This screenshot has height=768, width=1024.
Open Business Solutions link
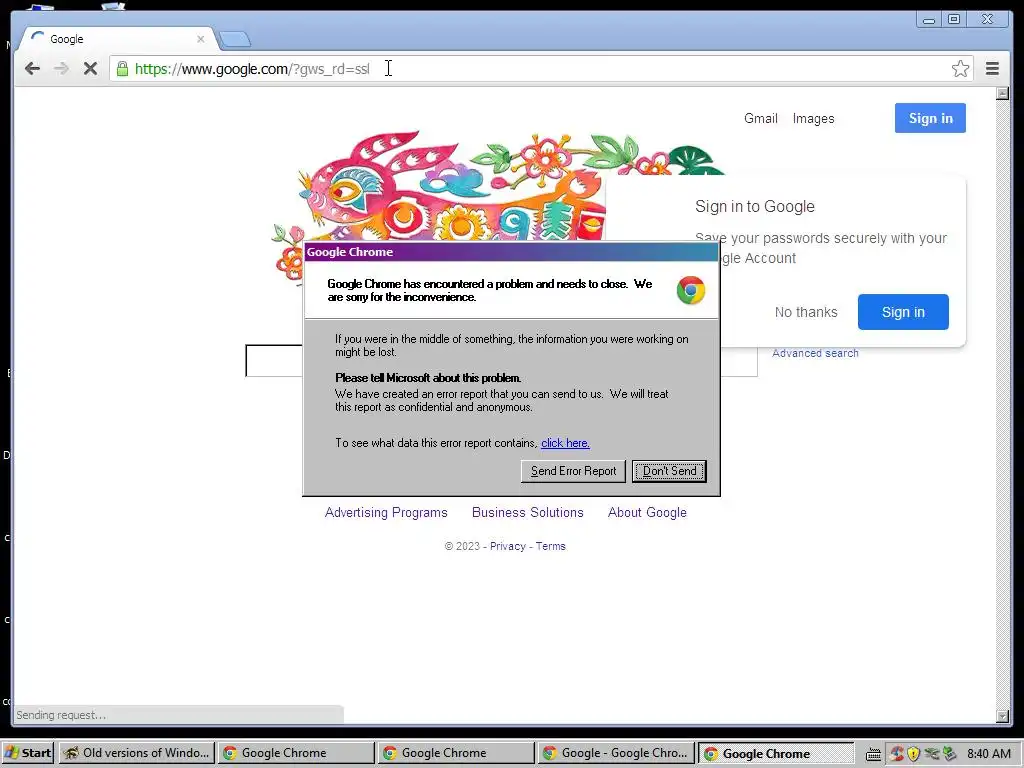click(528, 513)
